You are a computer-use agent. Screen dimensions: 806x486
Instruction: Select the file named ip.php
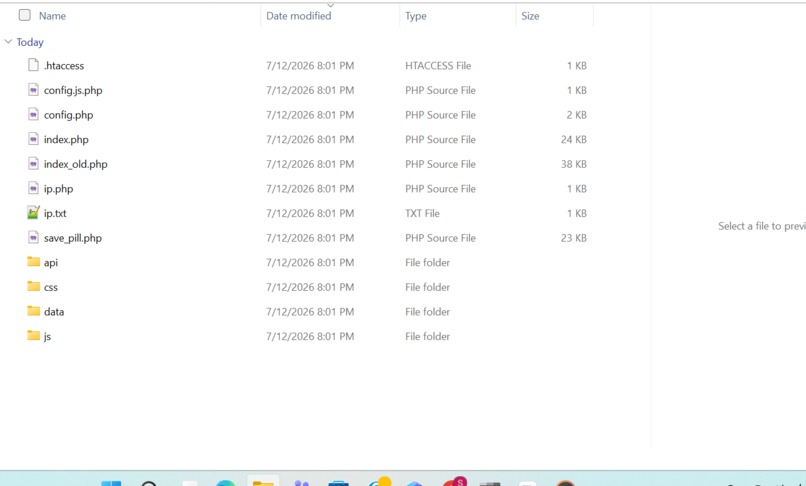(59, 189)
